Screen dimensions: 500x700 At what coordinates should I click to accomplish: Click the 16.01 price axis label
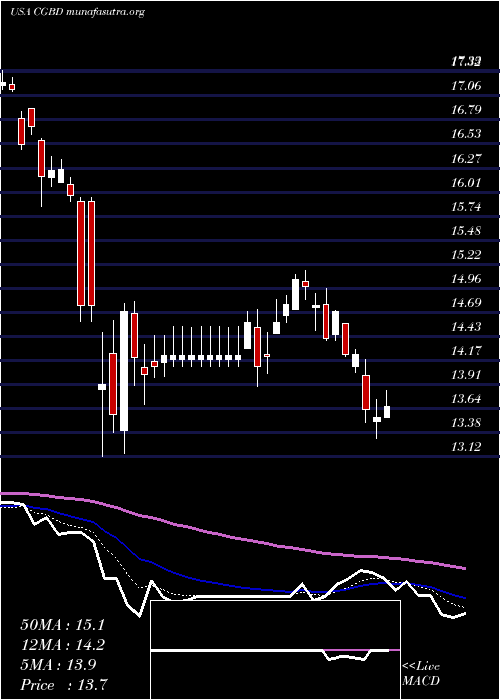tap(466, 182)
